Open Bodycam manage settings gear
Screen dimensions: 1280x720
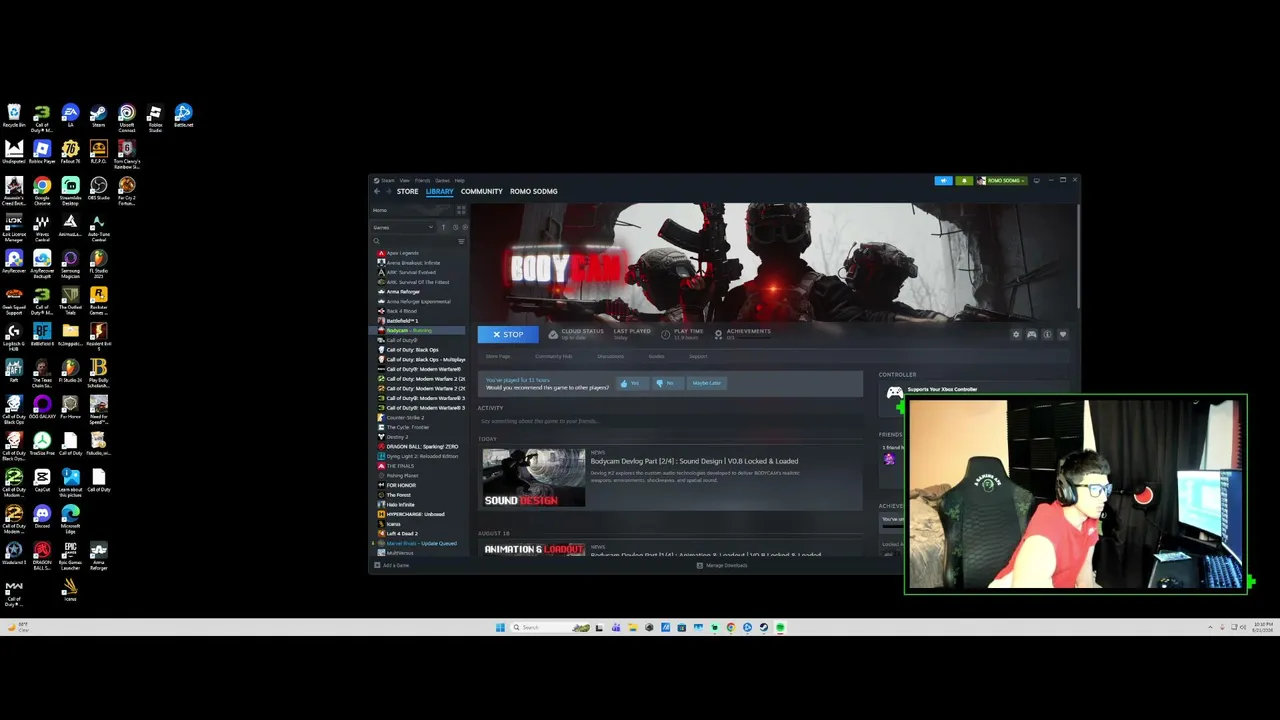[1016, 334]
